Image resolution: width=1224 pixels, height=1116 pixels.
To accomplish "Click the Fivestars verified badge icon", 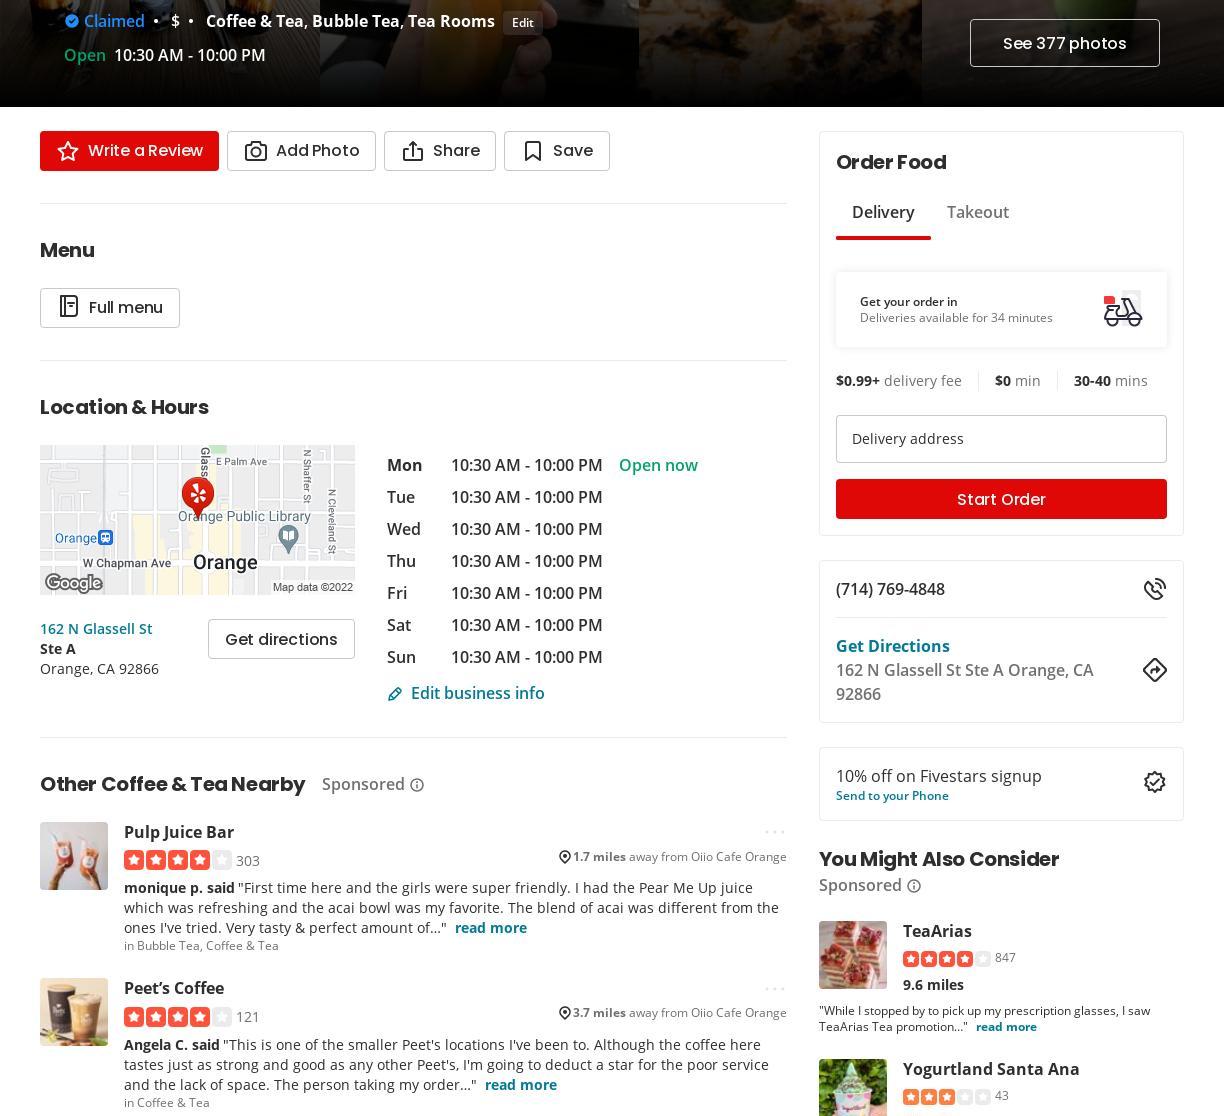I will (1154, 782).
